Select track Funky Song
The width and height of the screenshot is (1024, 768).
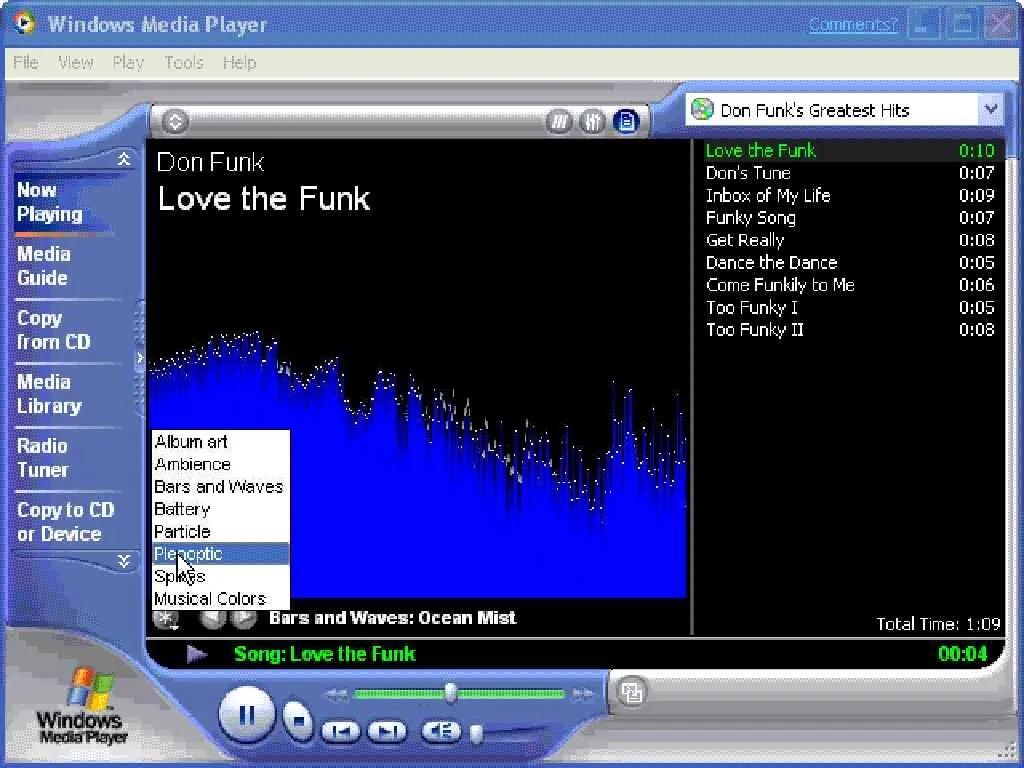850,217
